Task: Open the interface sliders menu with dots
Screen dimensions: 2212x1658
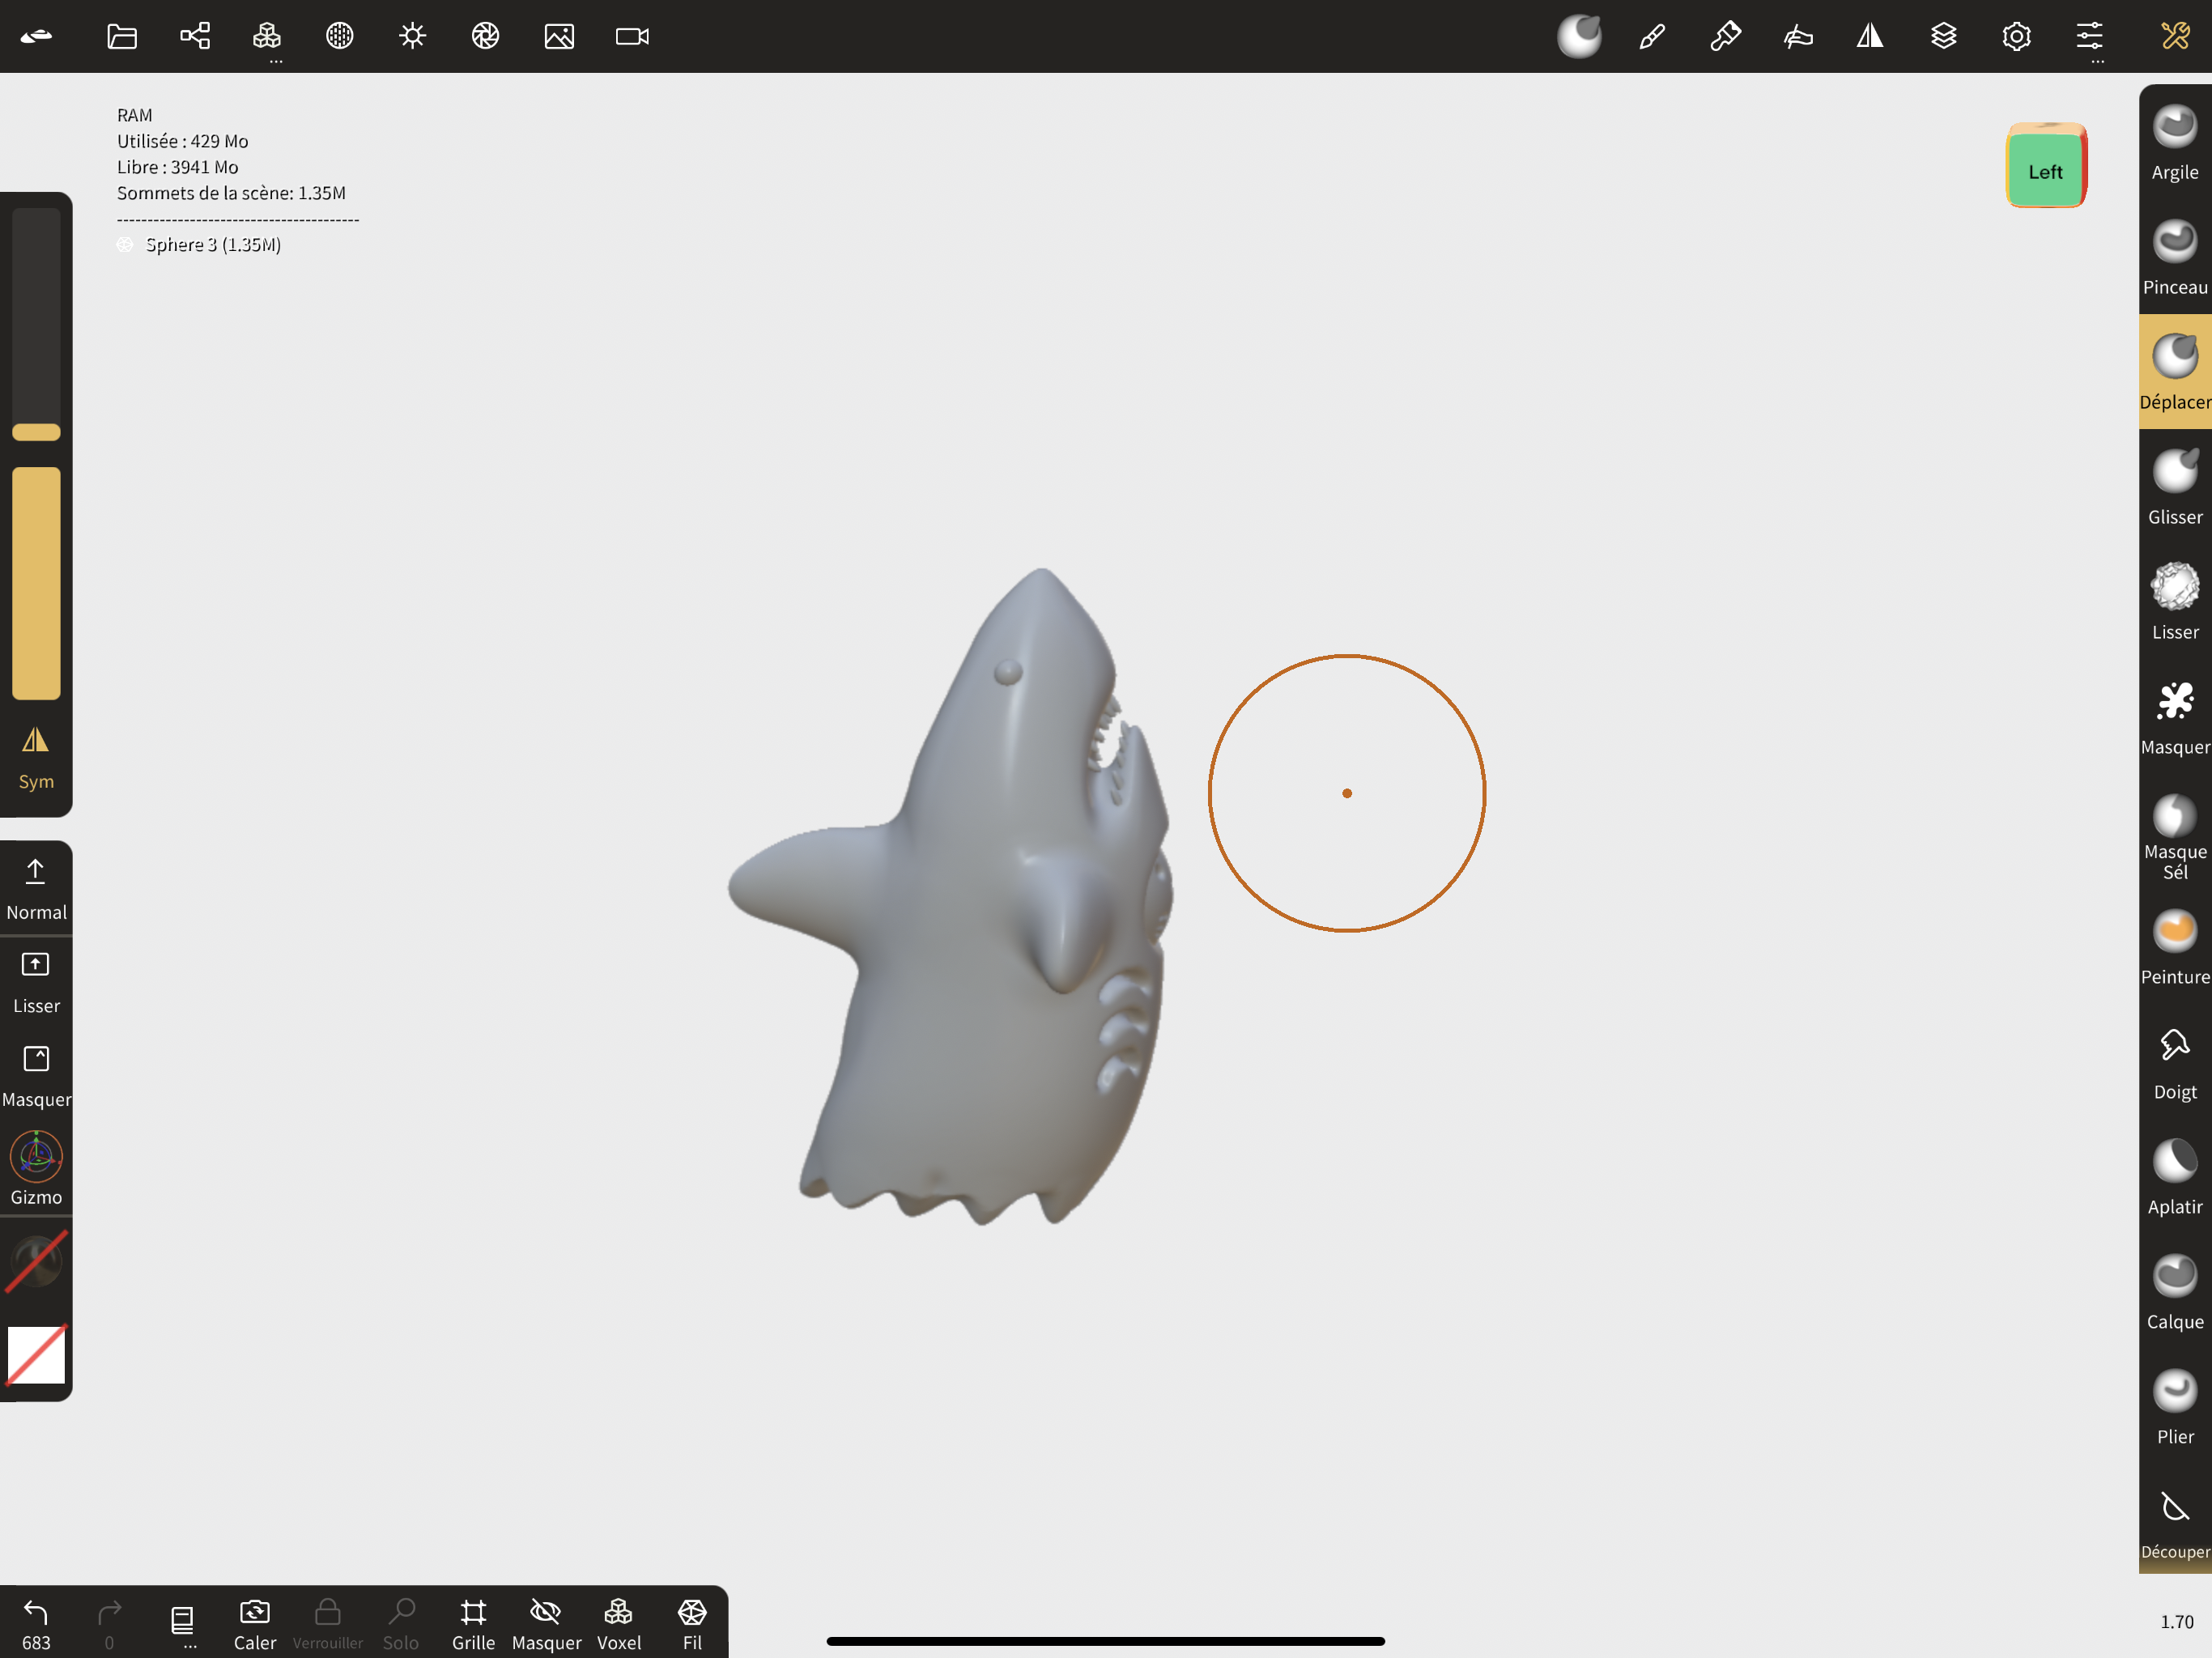Action: click(2089, 40)
